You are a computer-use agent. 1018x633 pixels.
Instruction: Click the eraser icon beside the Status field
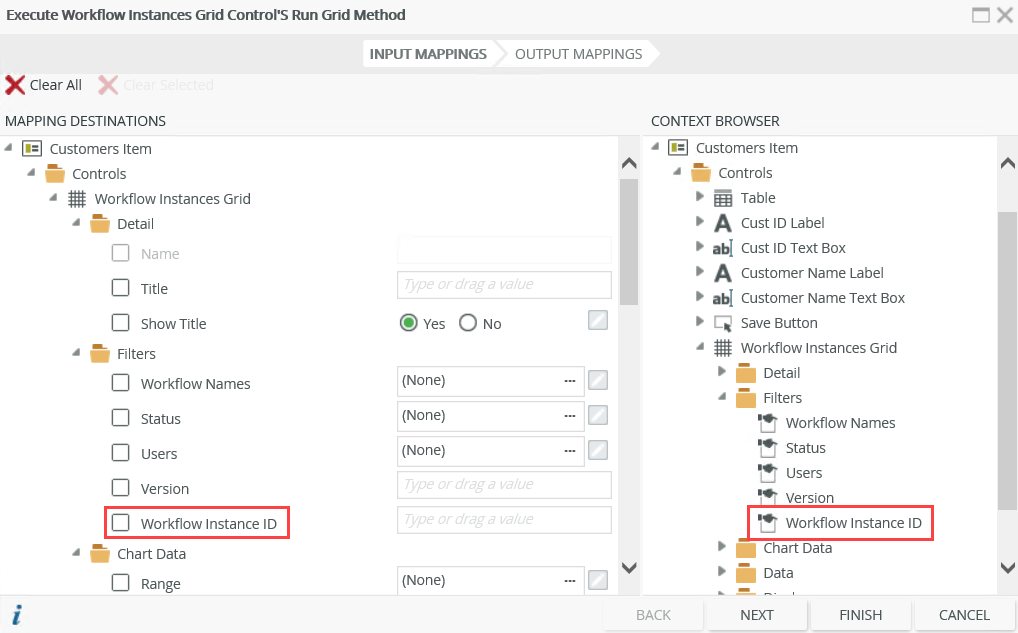click(x=597, y=415)
